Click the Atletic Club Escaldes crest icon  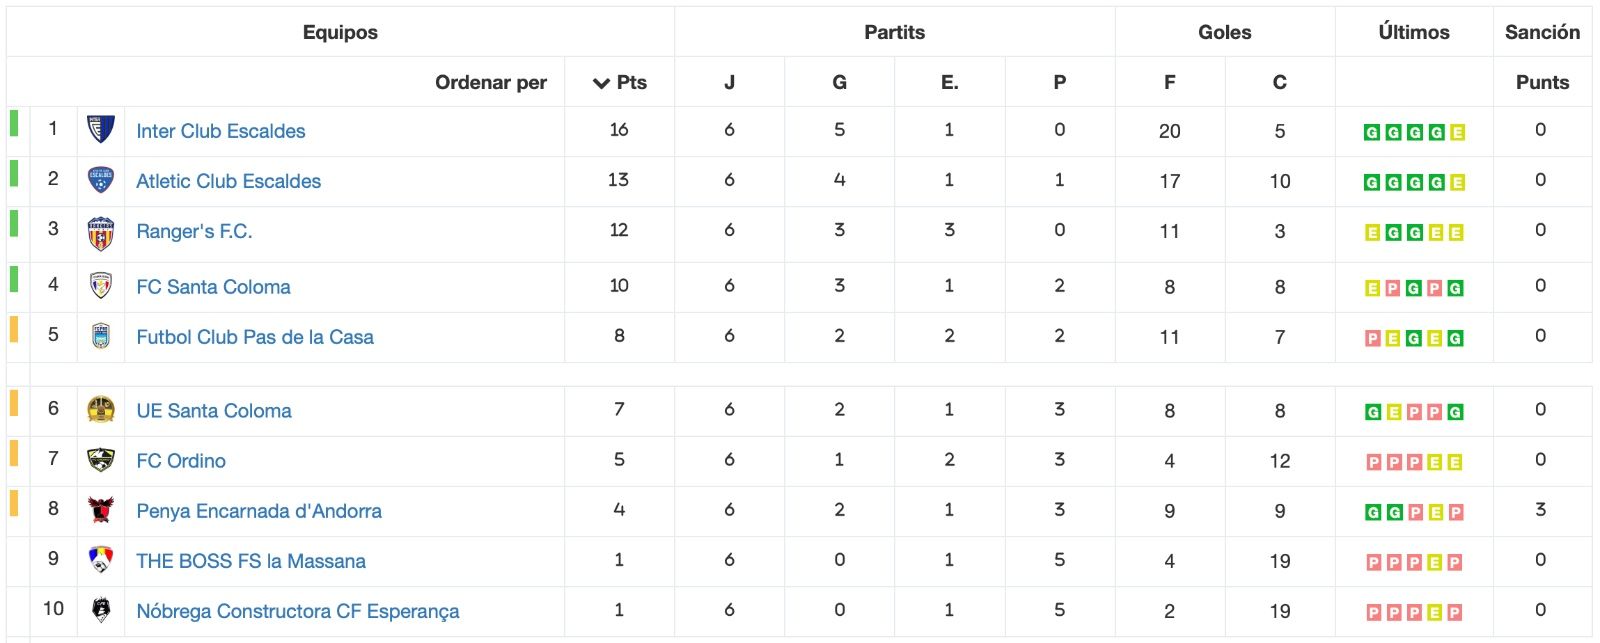point(101,180)
